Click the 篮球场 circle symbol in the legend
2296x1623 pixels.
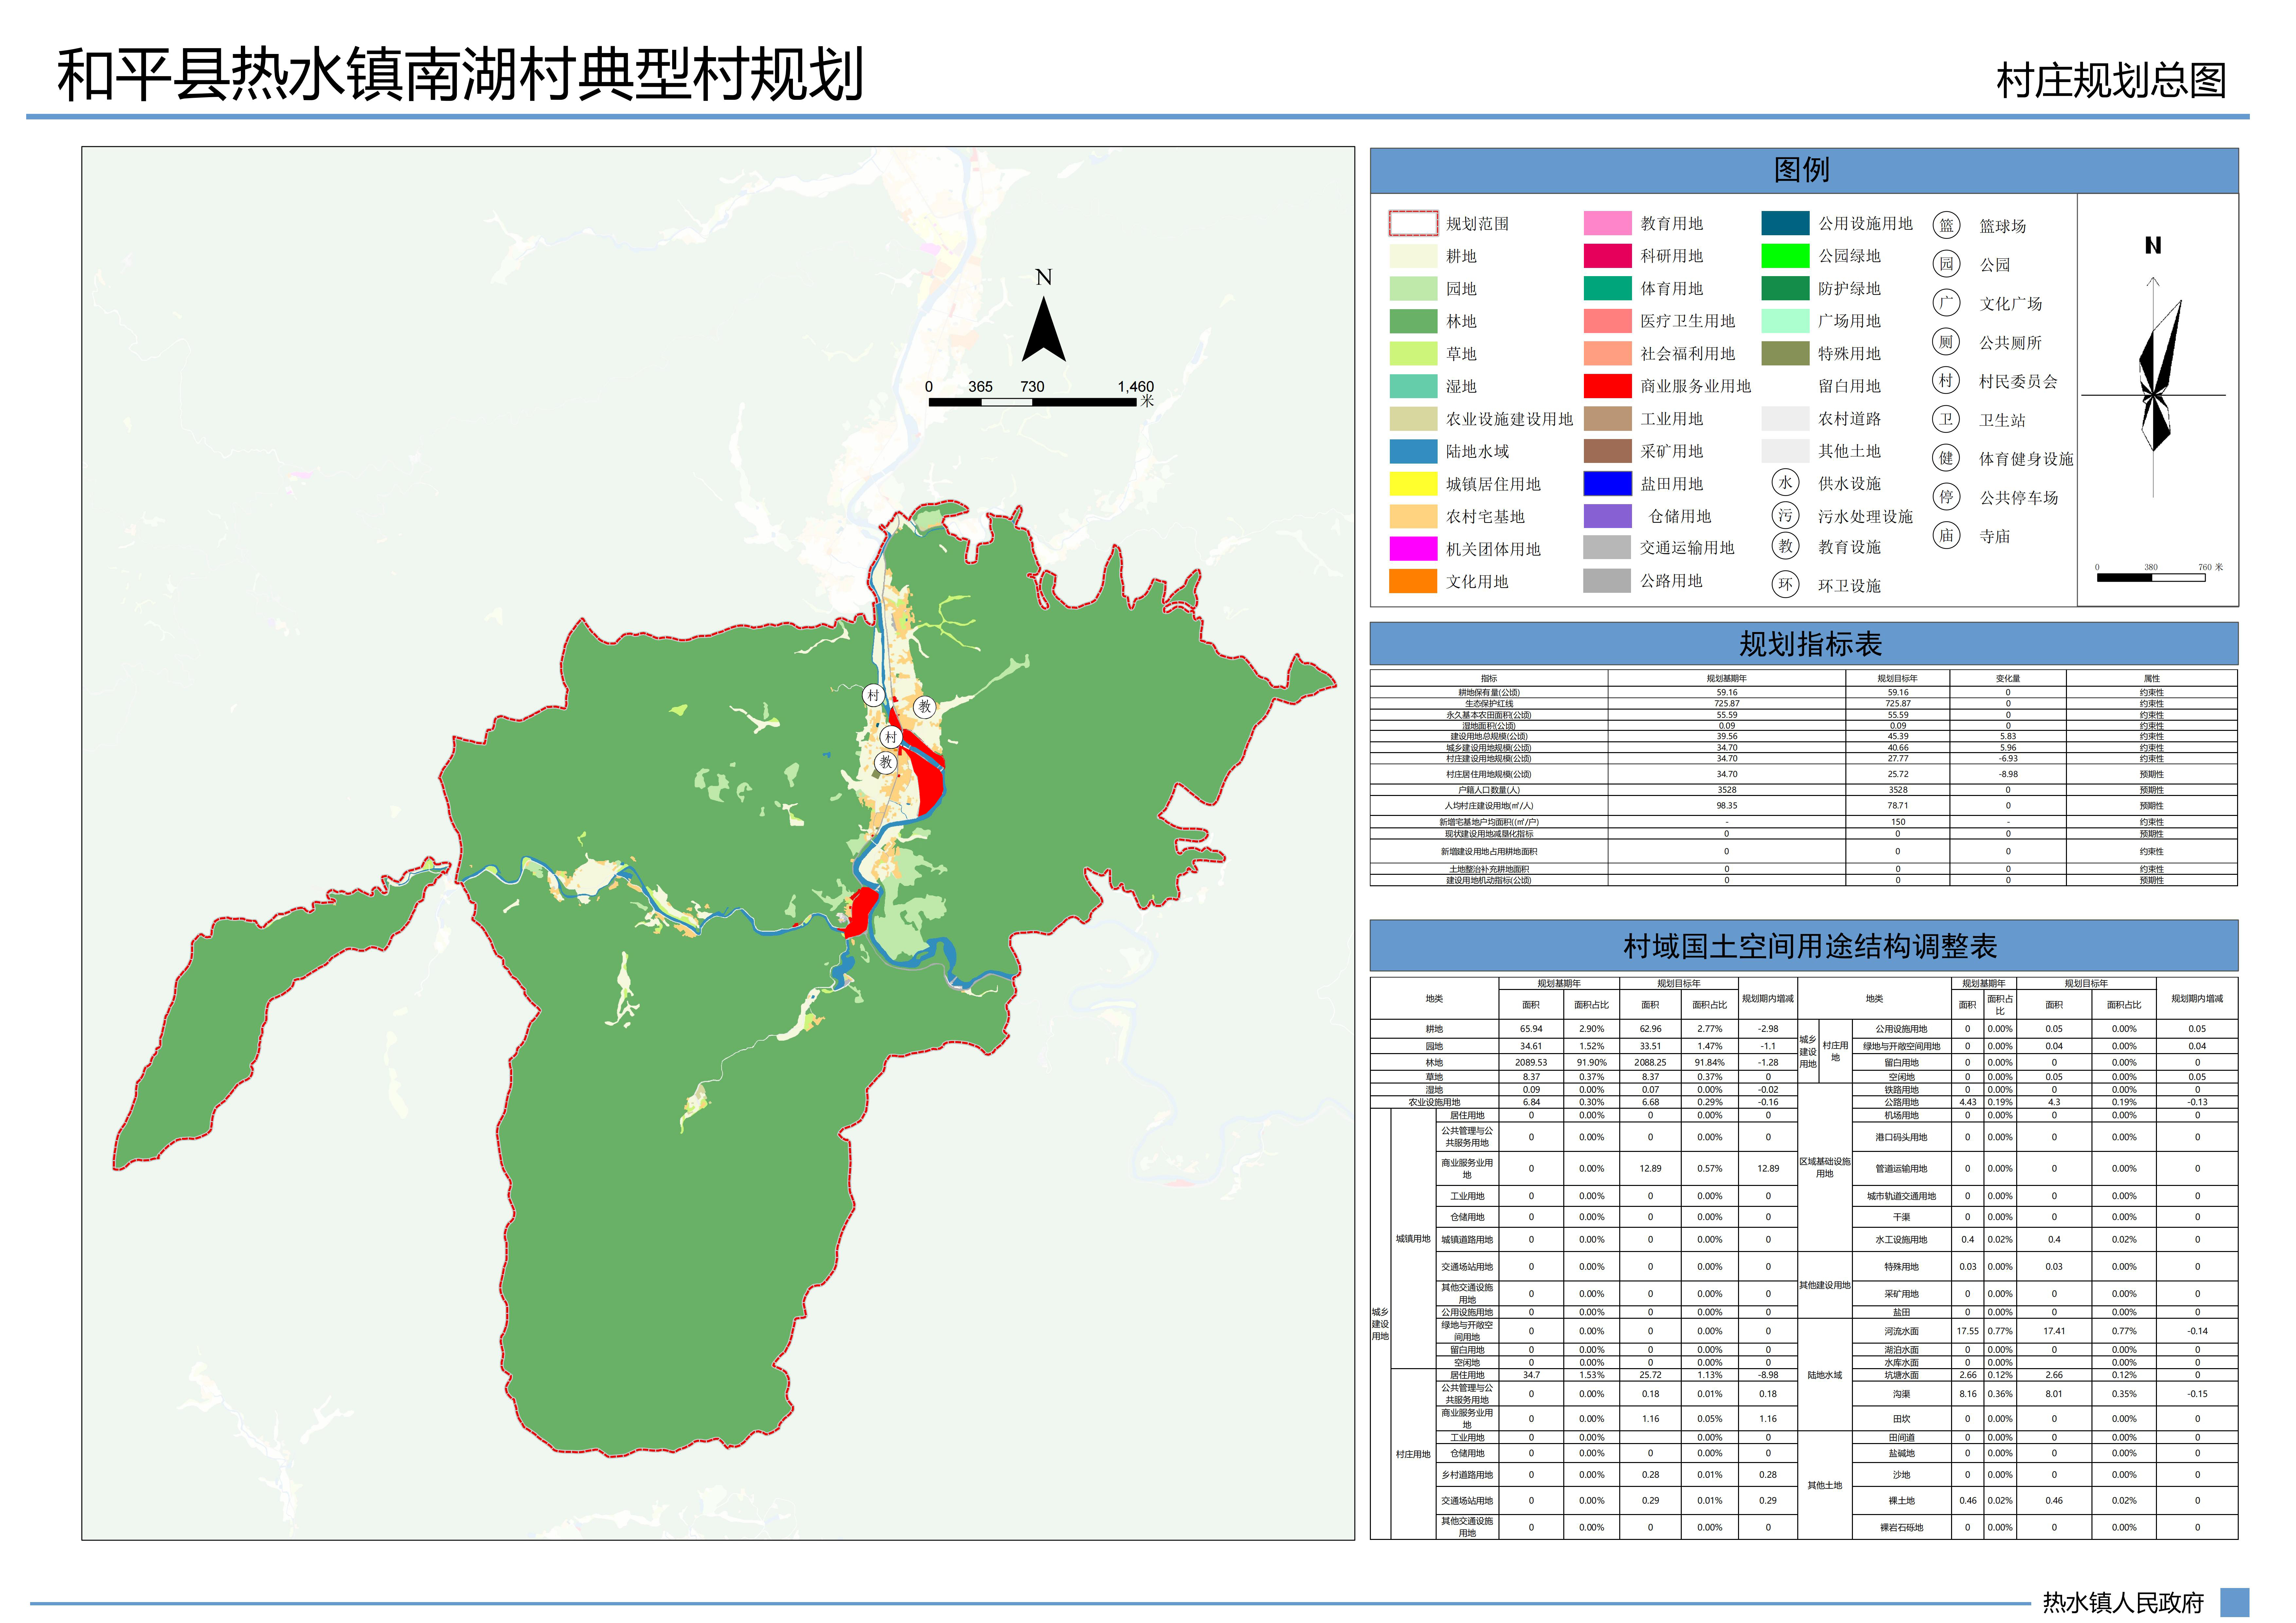[x=1946, y=225]
